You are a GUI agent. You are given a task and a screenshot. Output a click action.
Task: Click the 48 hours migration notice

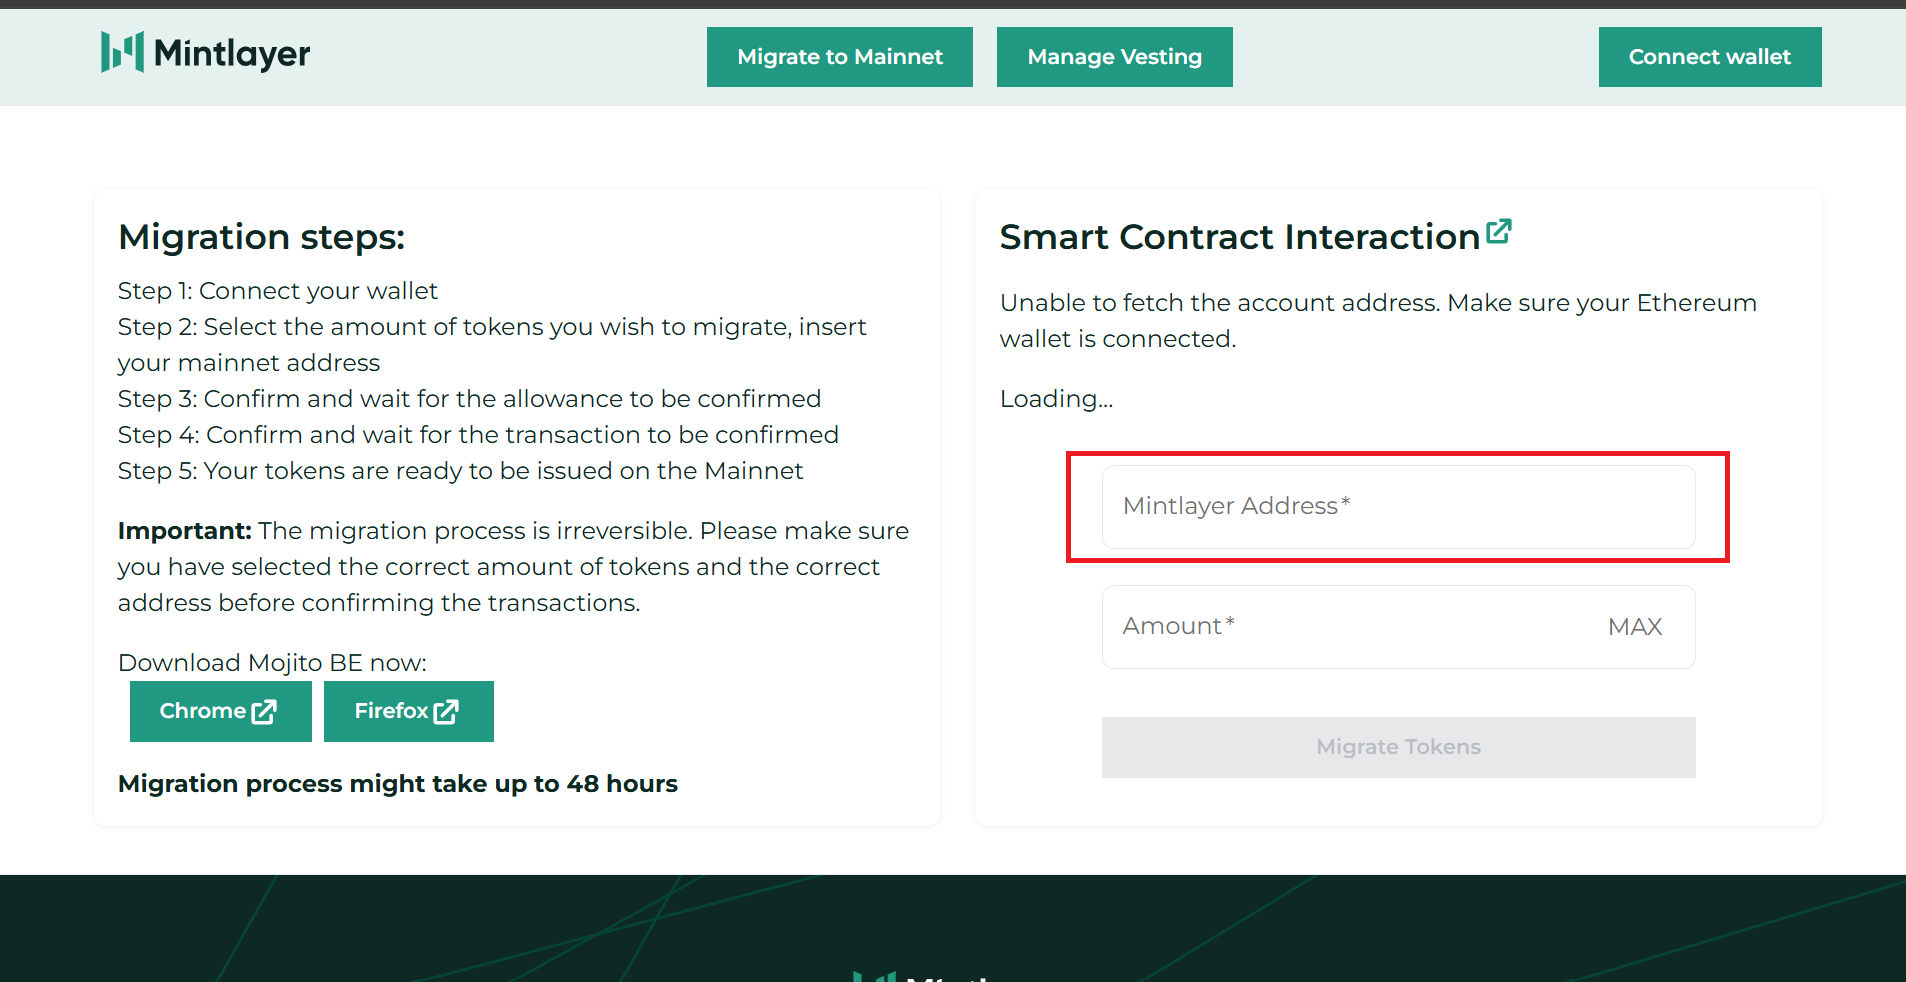397,784
